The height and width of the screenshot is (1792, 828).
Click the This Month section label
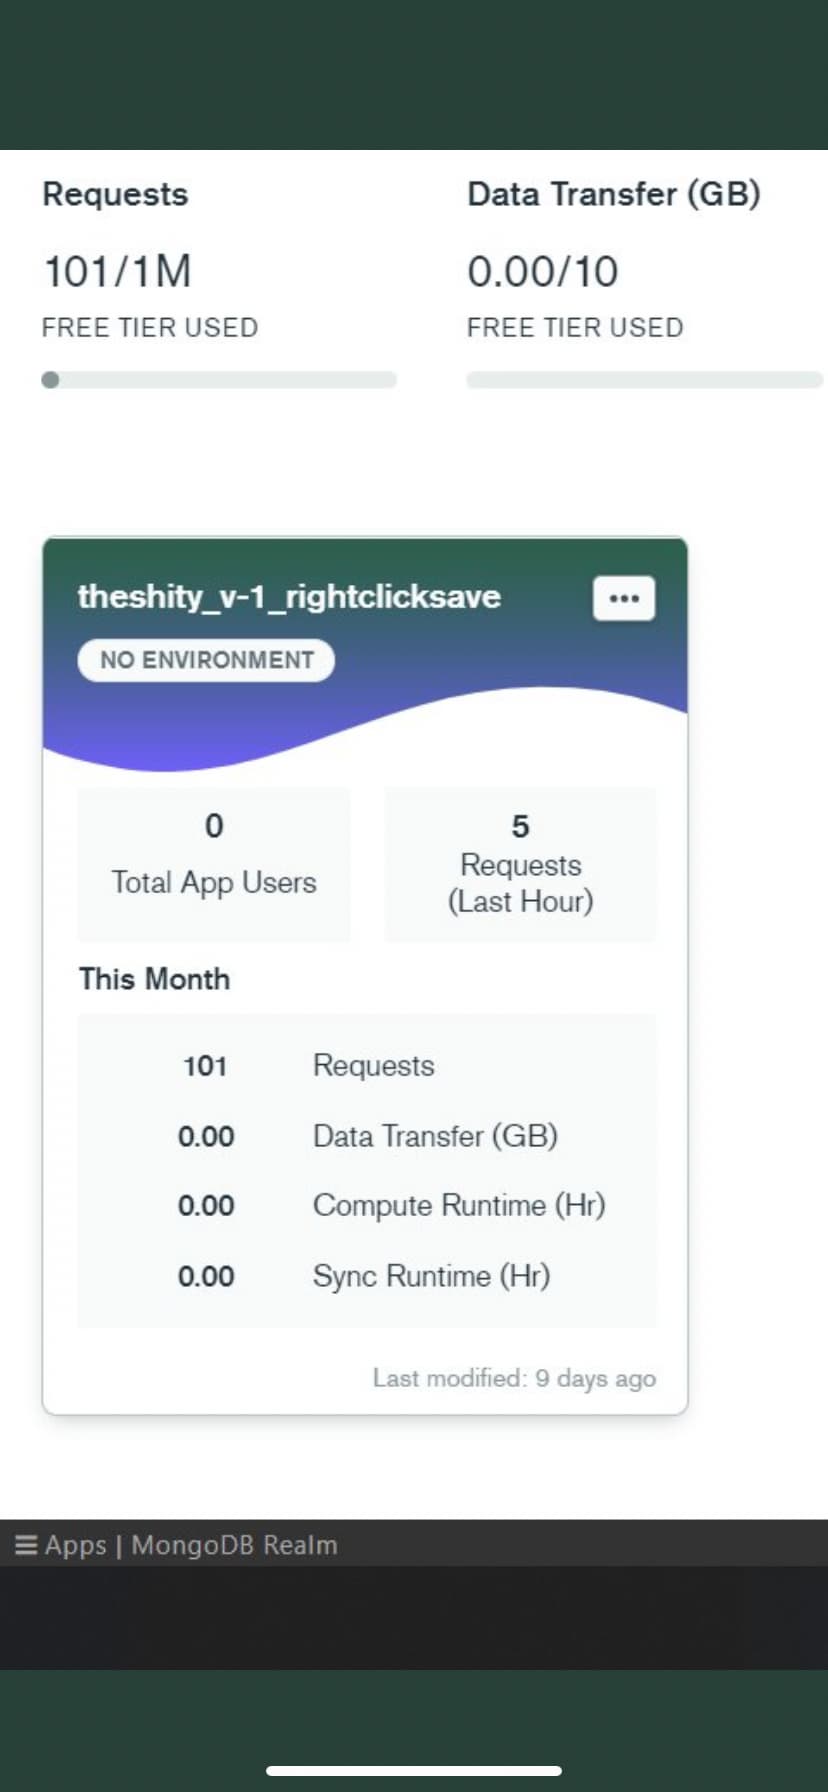[154, 979]
